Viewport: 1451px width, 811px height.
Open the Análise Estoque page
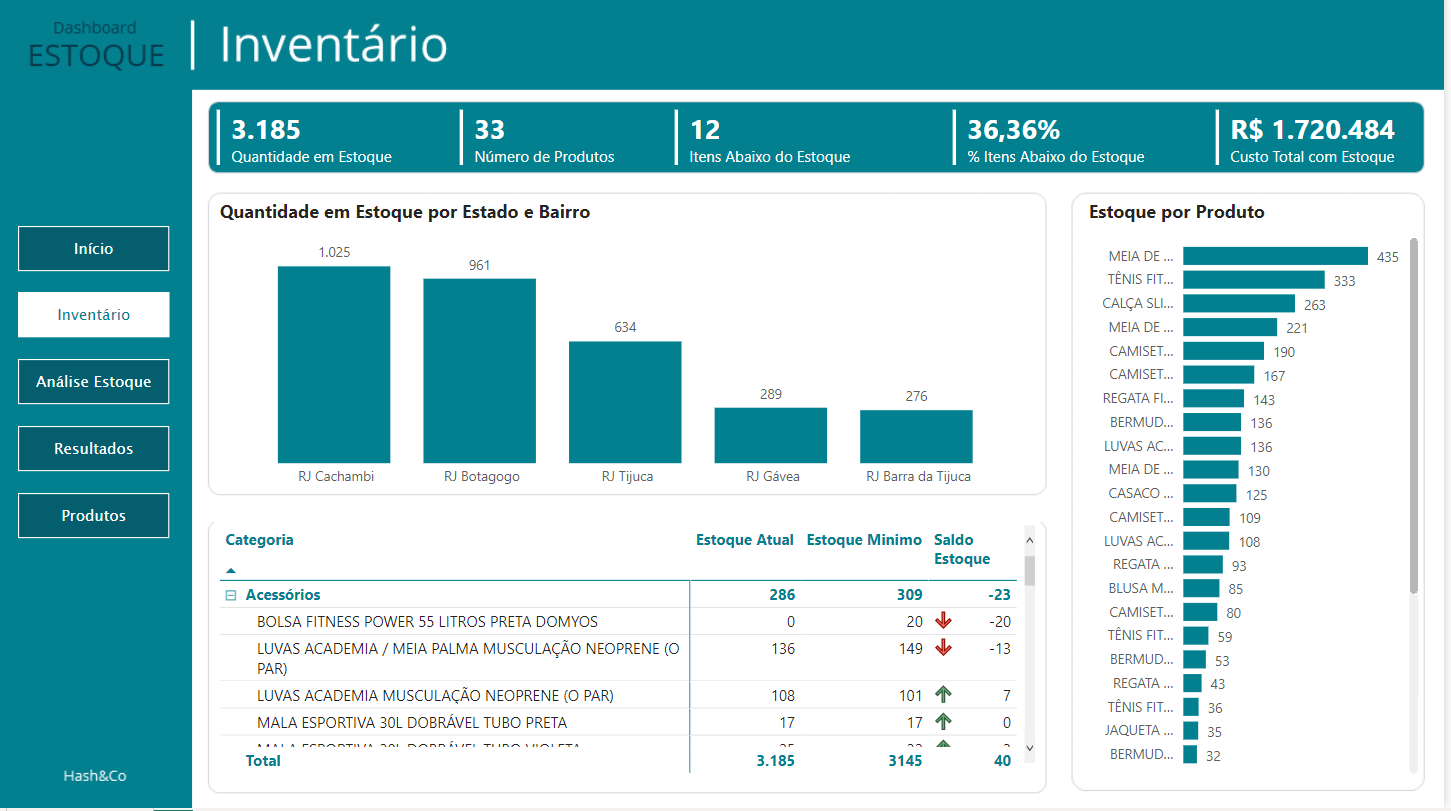pyautogui.click(x=93, y=382)
